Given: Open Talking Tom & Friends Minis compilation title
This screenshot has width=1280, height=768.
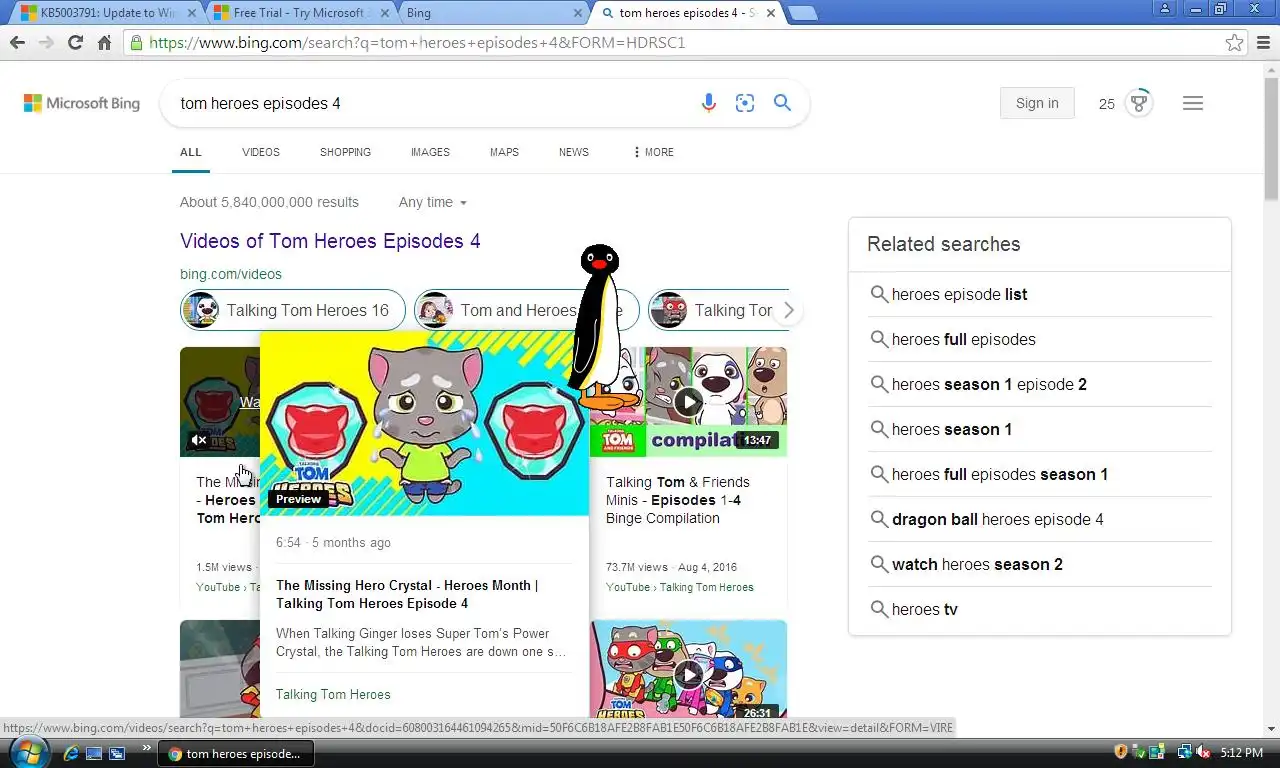Looking at the screenshot, I should tap(678, 500).
